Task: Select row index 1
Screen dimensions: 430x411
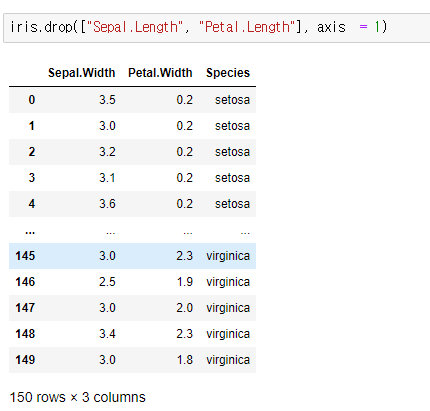Action: coord(32,126)
